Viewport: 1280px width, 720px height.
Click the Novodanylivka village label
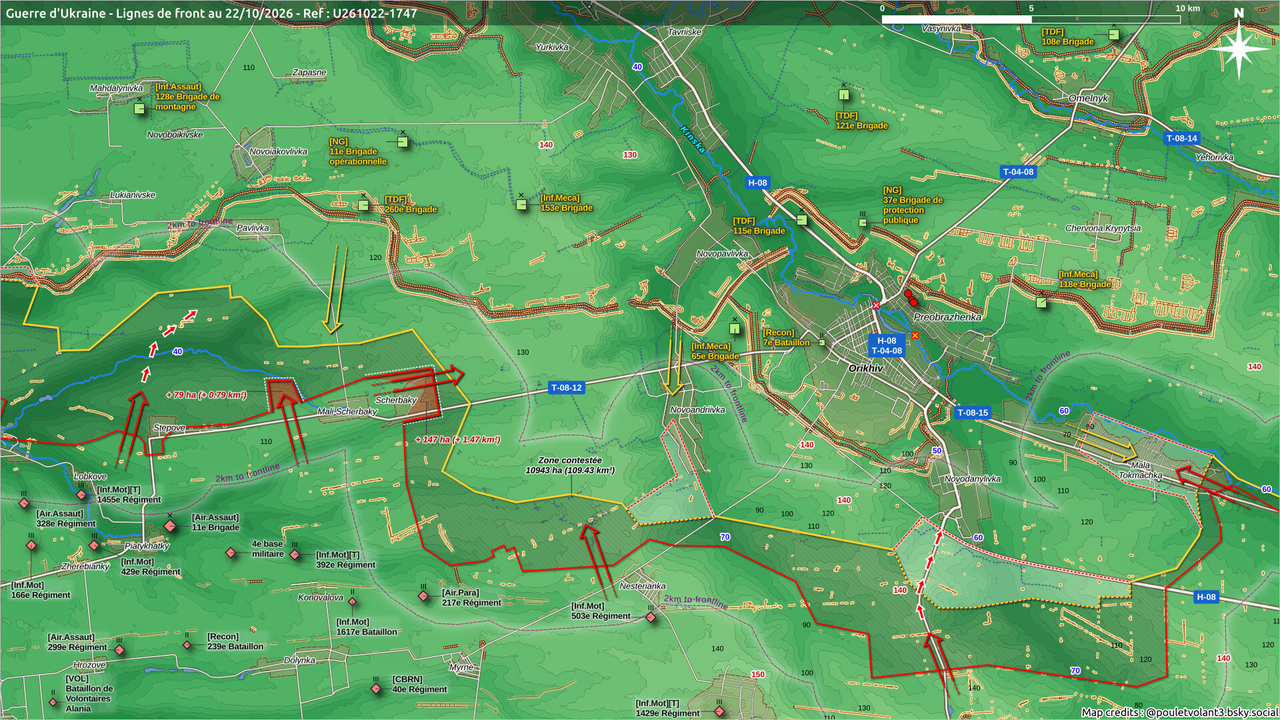[972, 479]
